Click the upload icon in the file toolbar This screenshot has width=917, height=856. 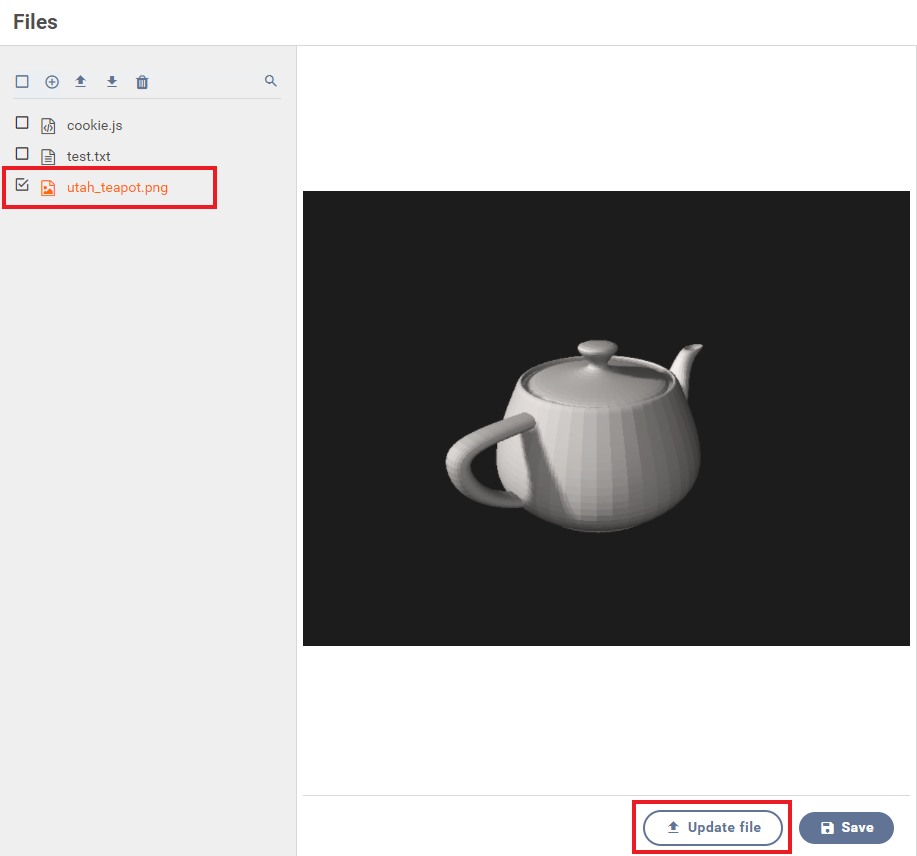(x=81, y=81)
